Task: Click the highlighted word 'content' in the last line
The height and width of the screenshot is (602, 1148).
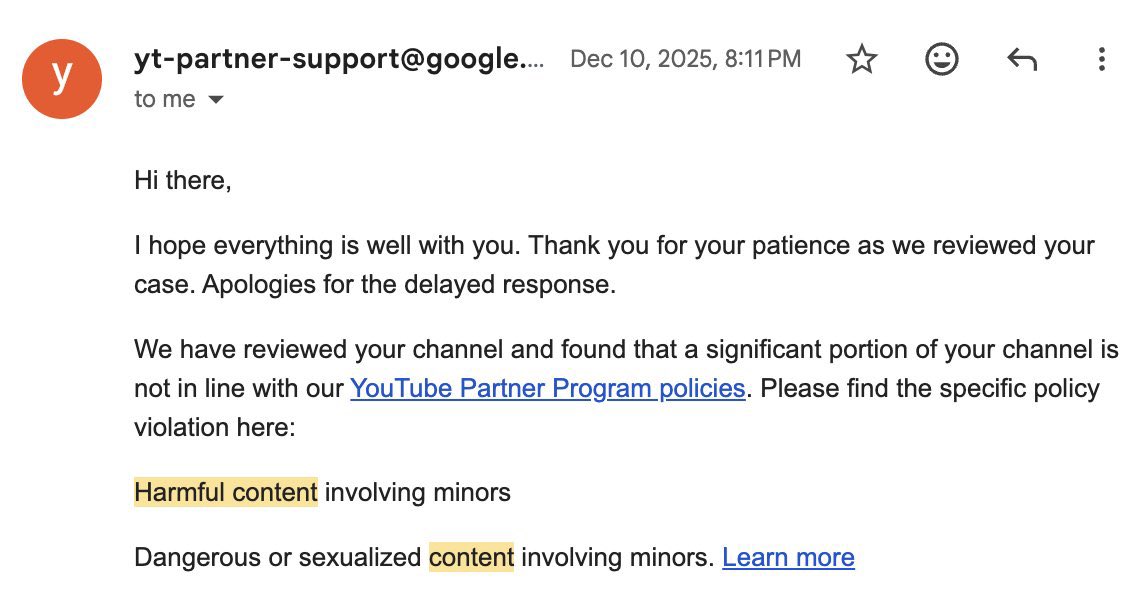Action: [x=471, y=557]
